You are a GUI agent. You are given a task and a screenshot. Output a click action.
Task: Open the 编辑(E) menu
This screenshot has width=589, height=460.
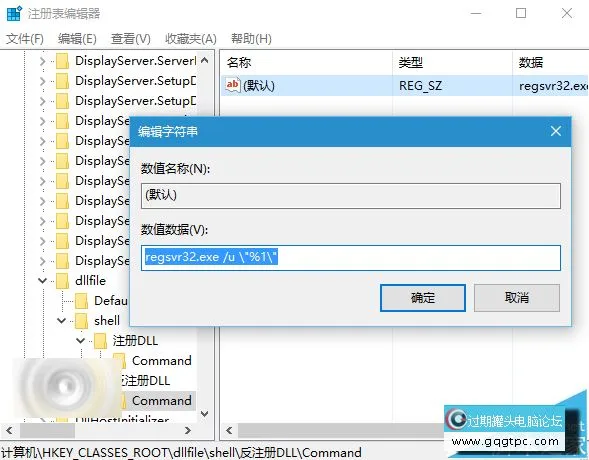[77, 39]
